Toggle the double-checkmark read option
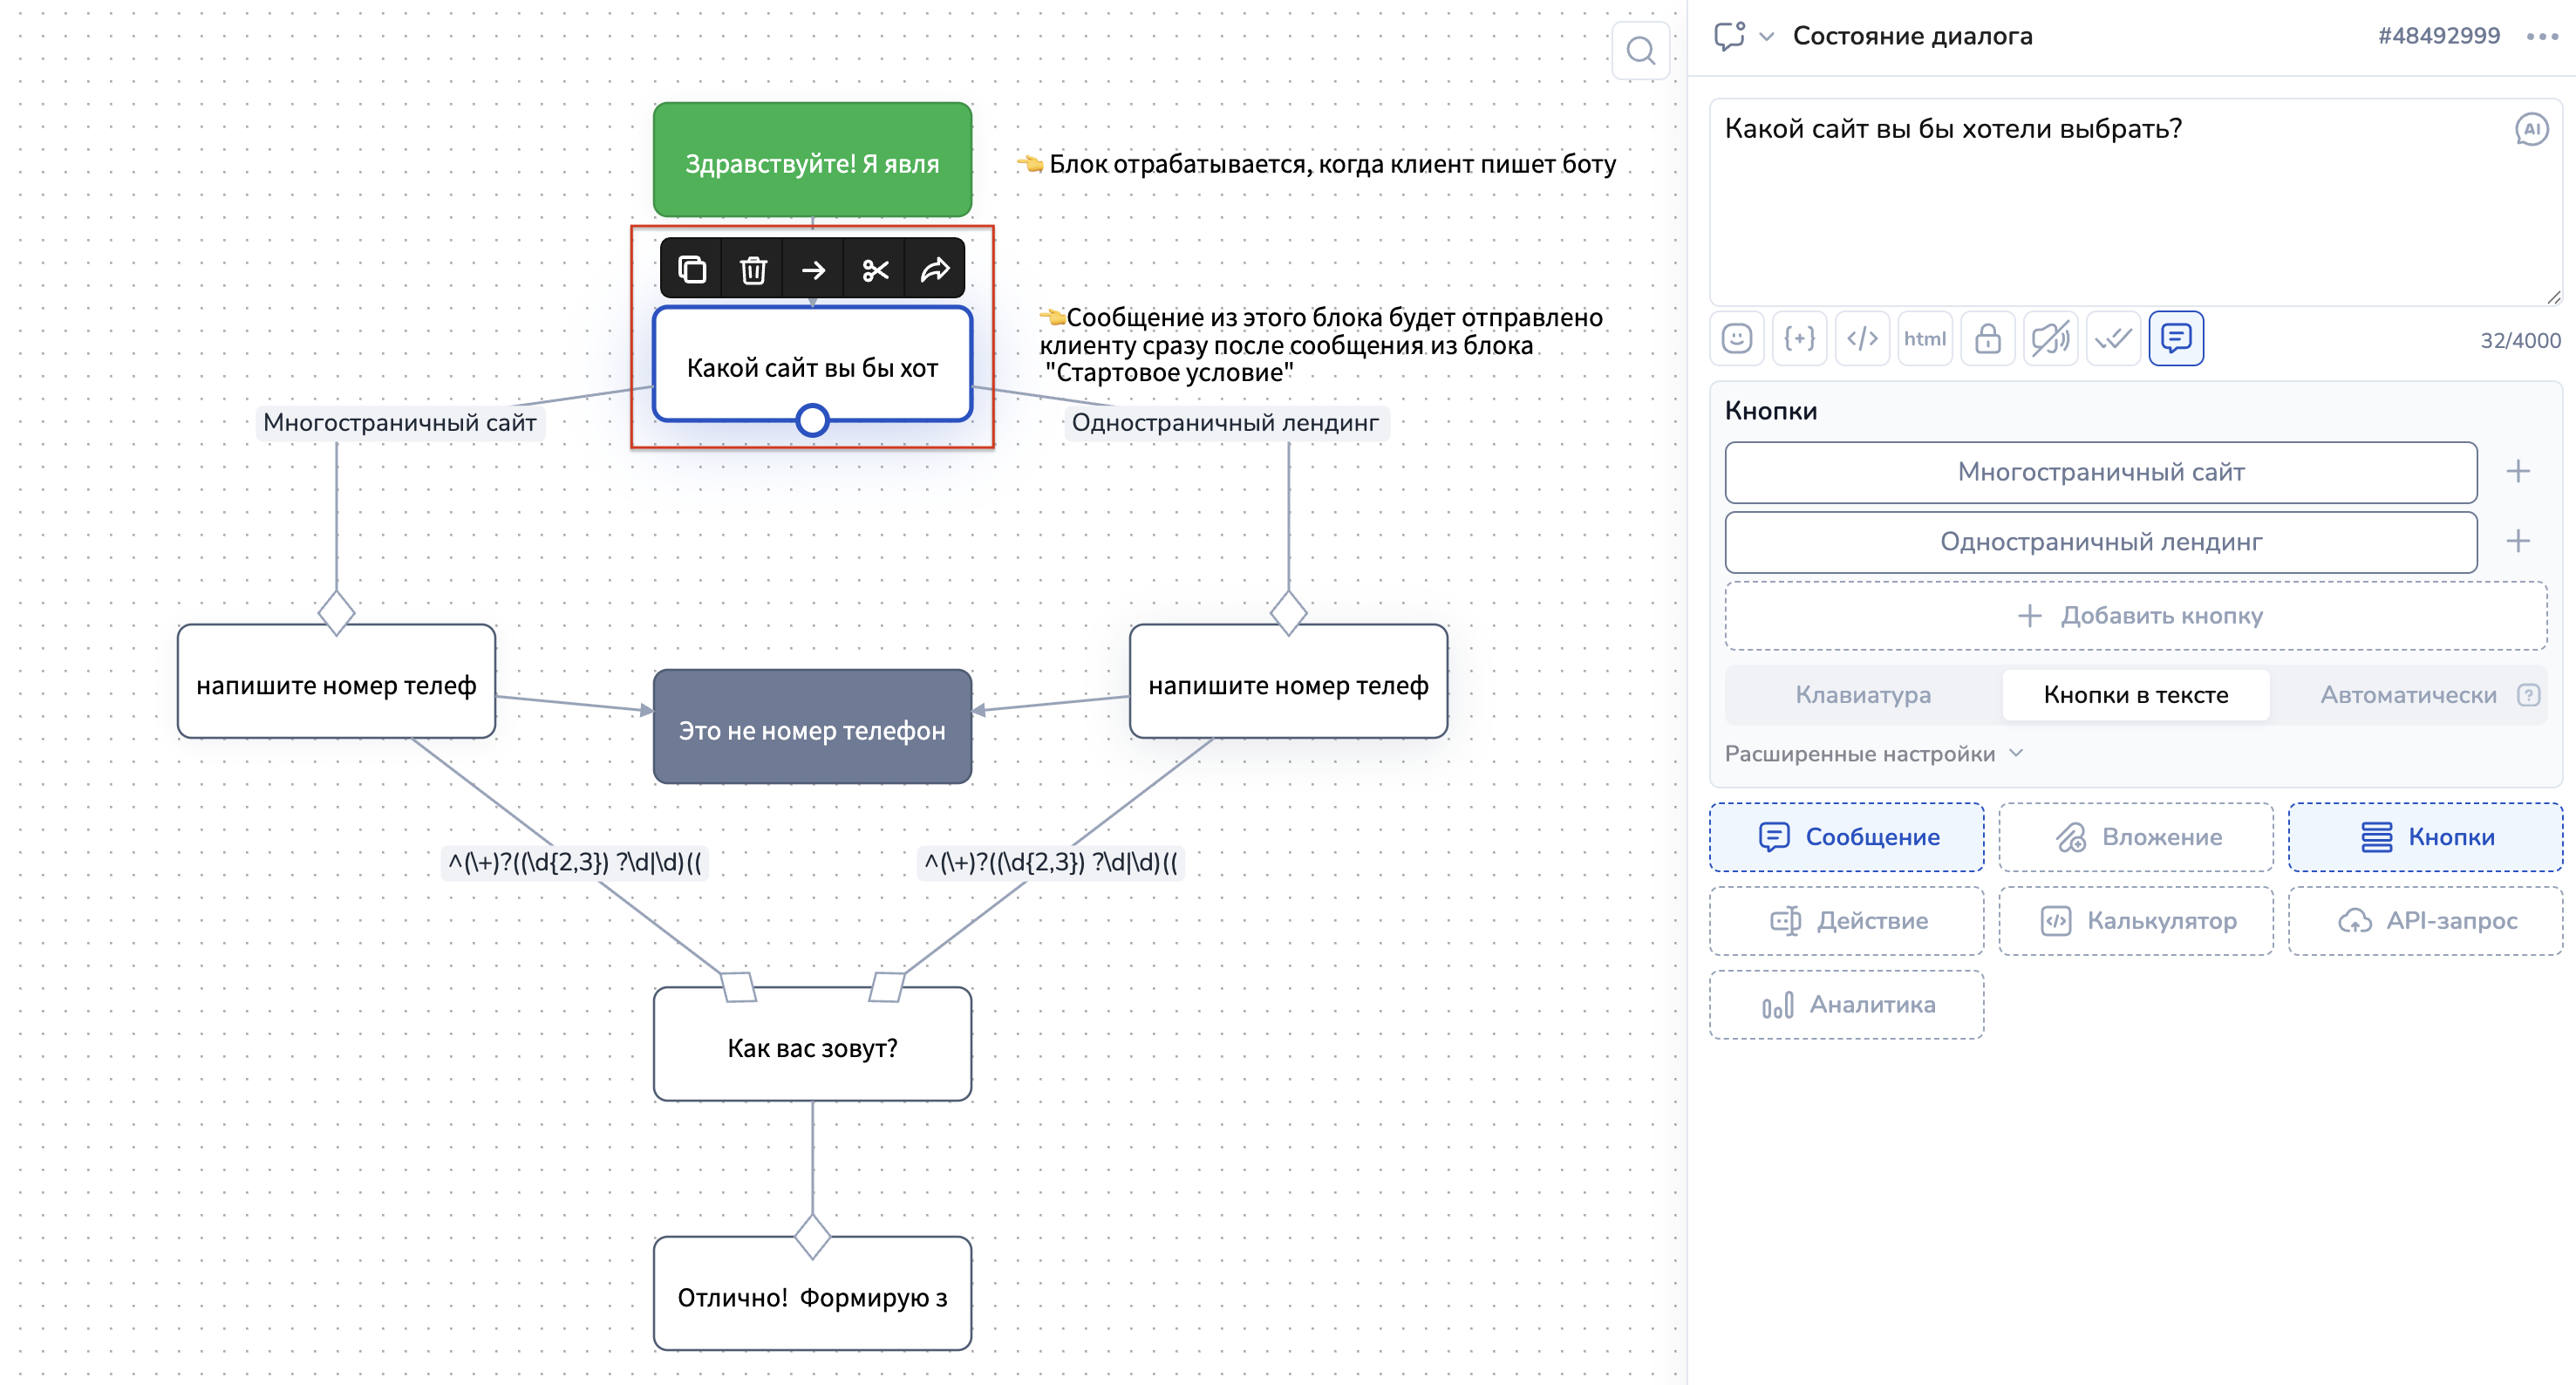 2113,339
